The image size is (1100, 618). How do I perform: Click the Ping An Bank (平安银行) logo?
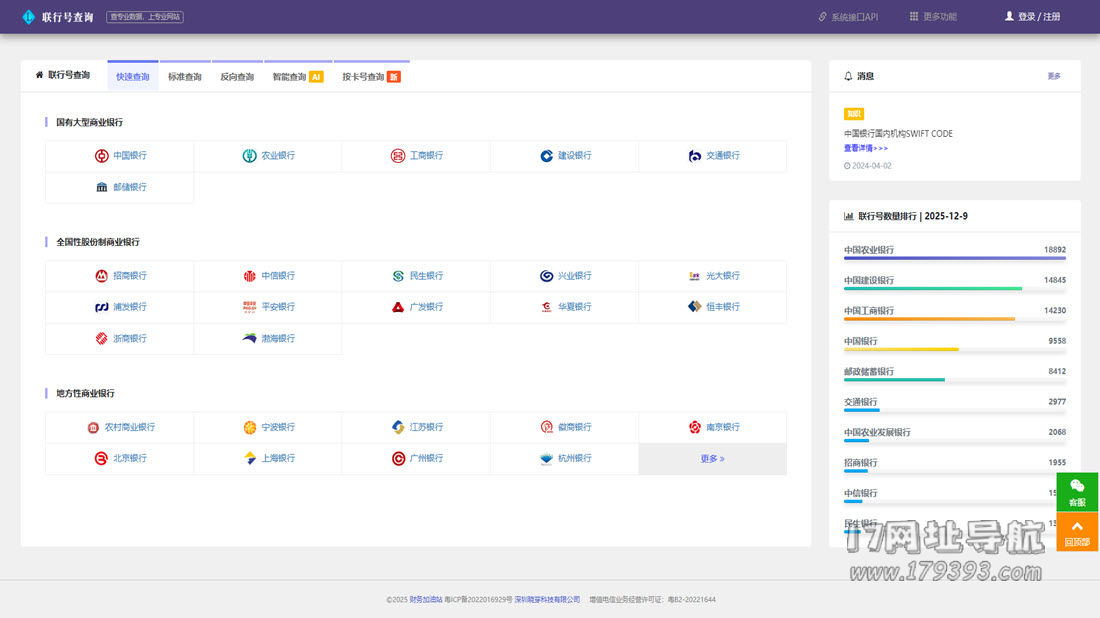(250, 307)
